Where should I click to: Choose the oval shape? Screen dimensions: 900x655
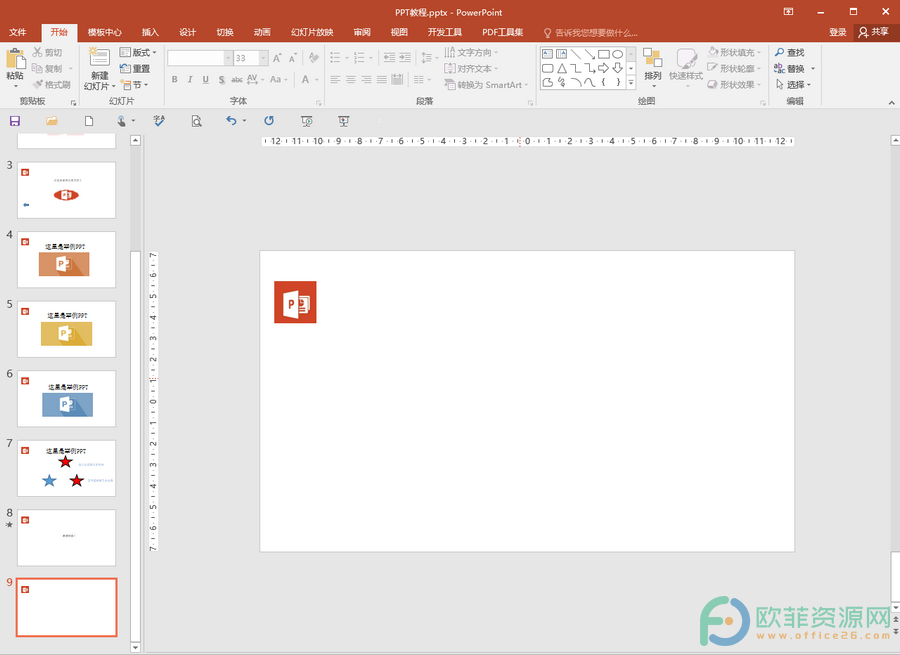[618, 55]
